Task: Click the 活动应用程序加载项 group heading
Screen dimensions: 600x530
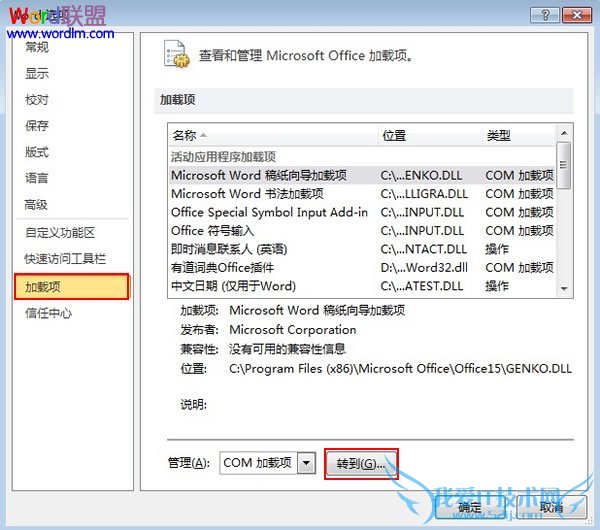Action: [223, 157]
